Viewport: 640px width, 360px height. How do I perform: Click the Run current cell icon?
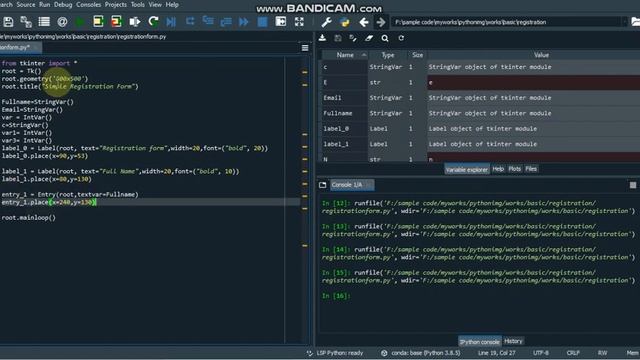click(98, 22)
